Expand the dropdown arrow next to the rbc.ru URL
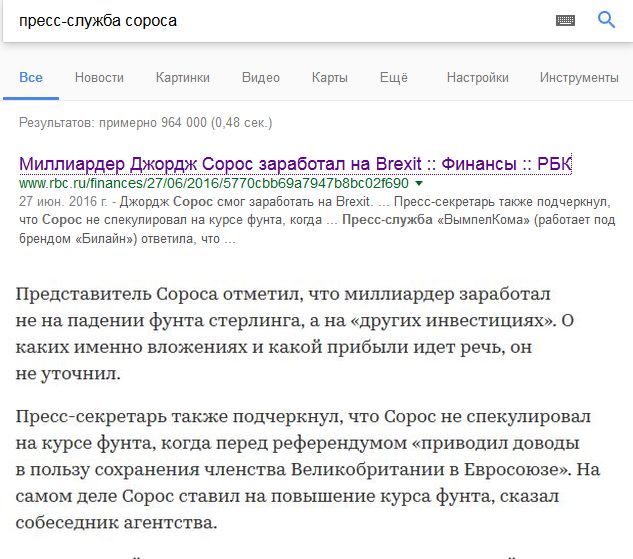This screenshot has width=633, height=559. pyautogui.click(x=419, y=184)
